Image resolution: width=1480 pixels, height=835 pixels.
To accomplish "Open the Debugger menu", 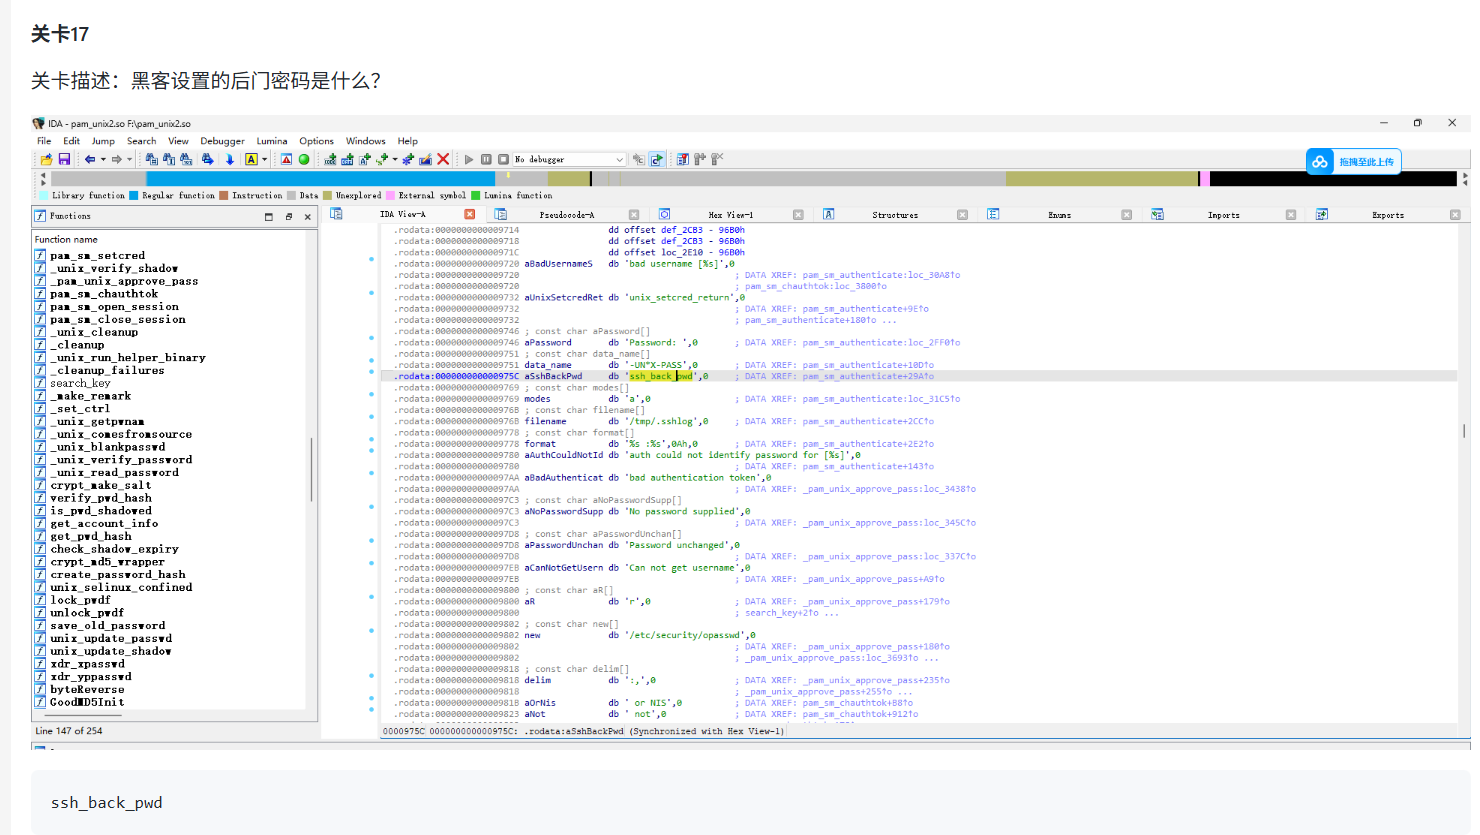I will point(222,141).
